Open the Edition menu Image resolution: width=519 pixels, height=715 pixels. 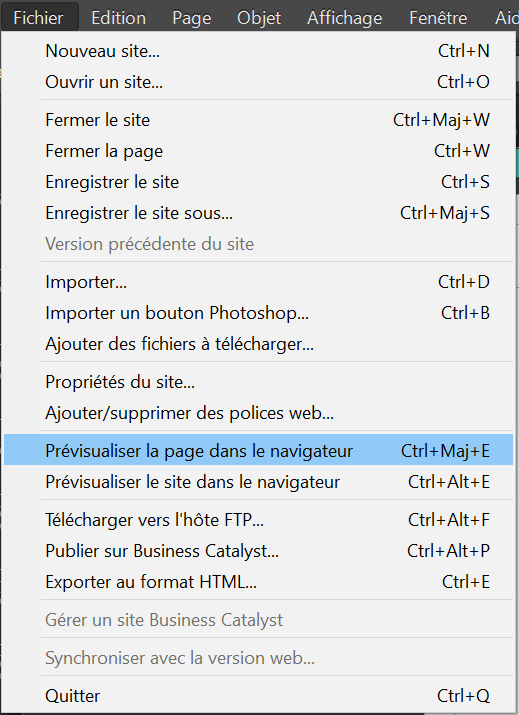(x=119, y=18)
